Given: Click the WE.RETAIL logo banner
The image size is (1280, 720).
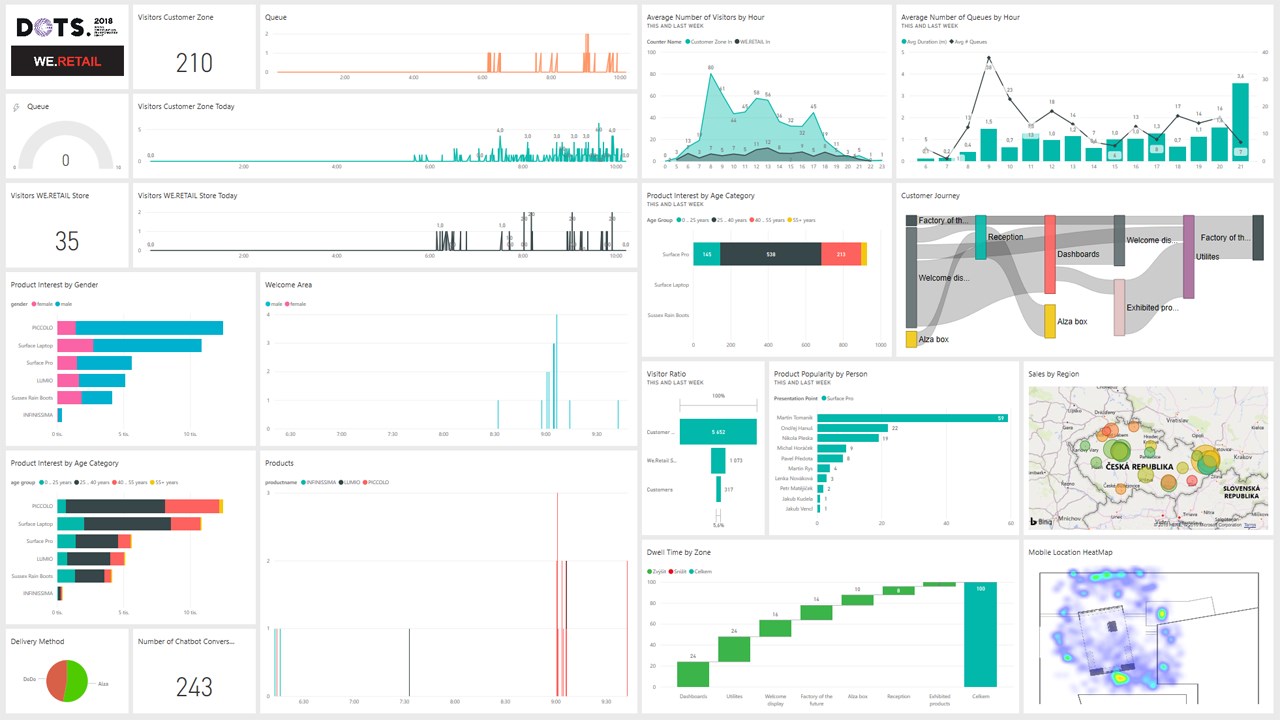Looking at the screenshot, I should click(x=68, y=61).
